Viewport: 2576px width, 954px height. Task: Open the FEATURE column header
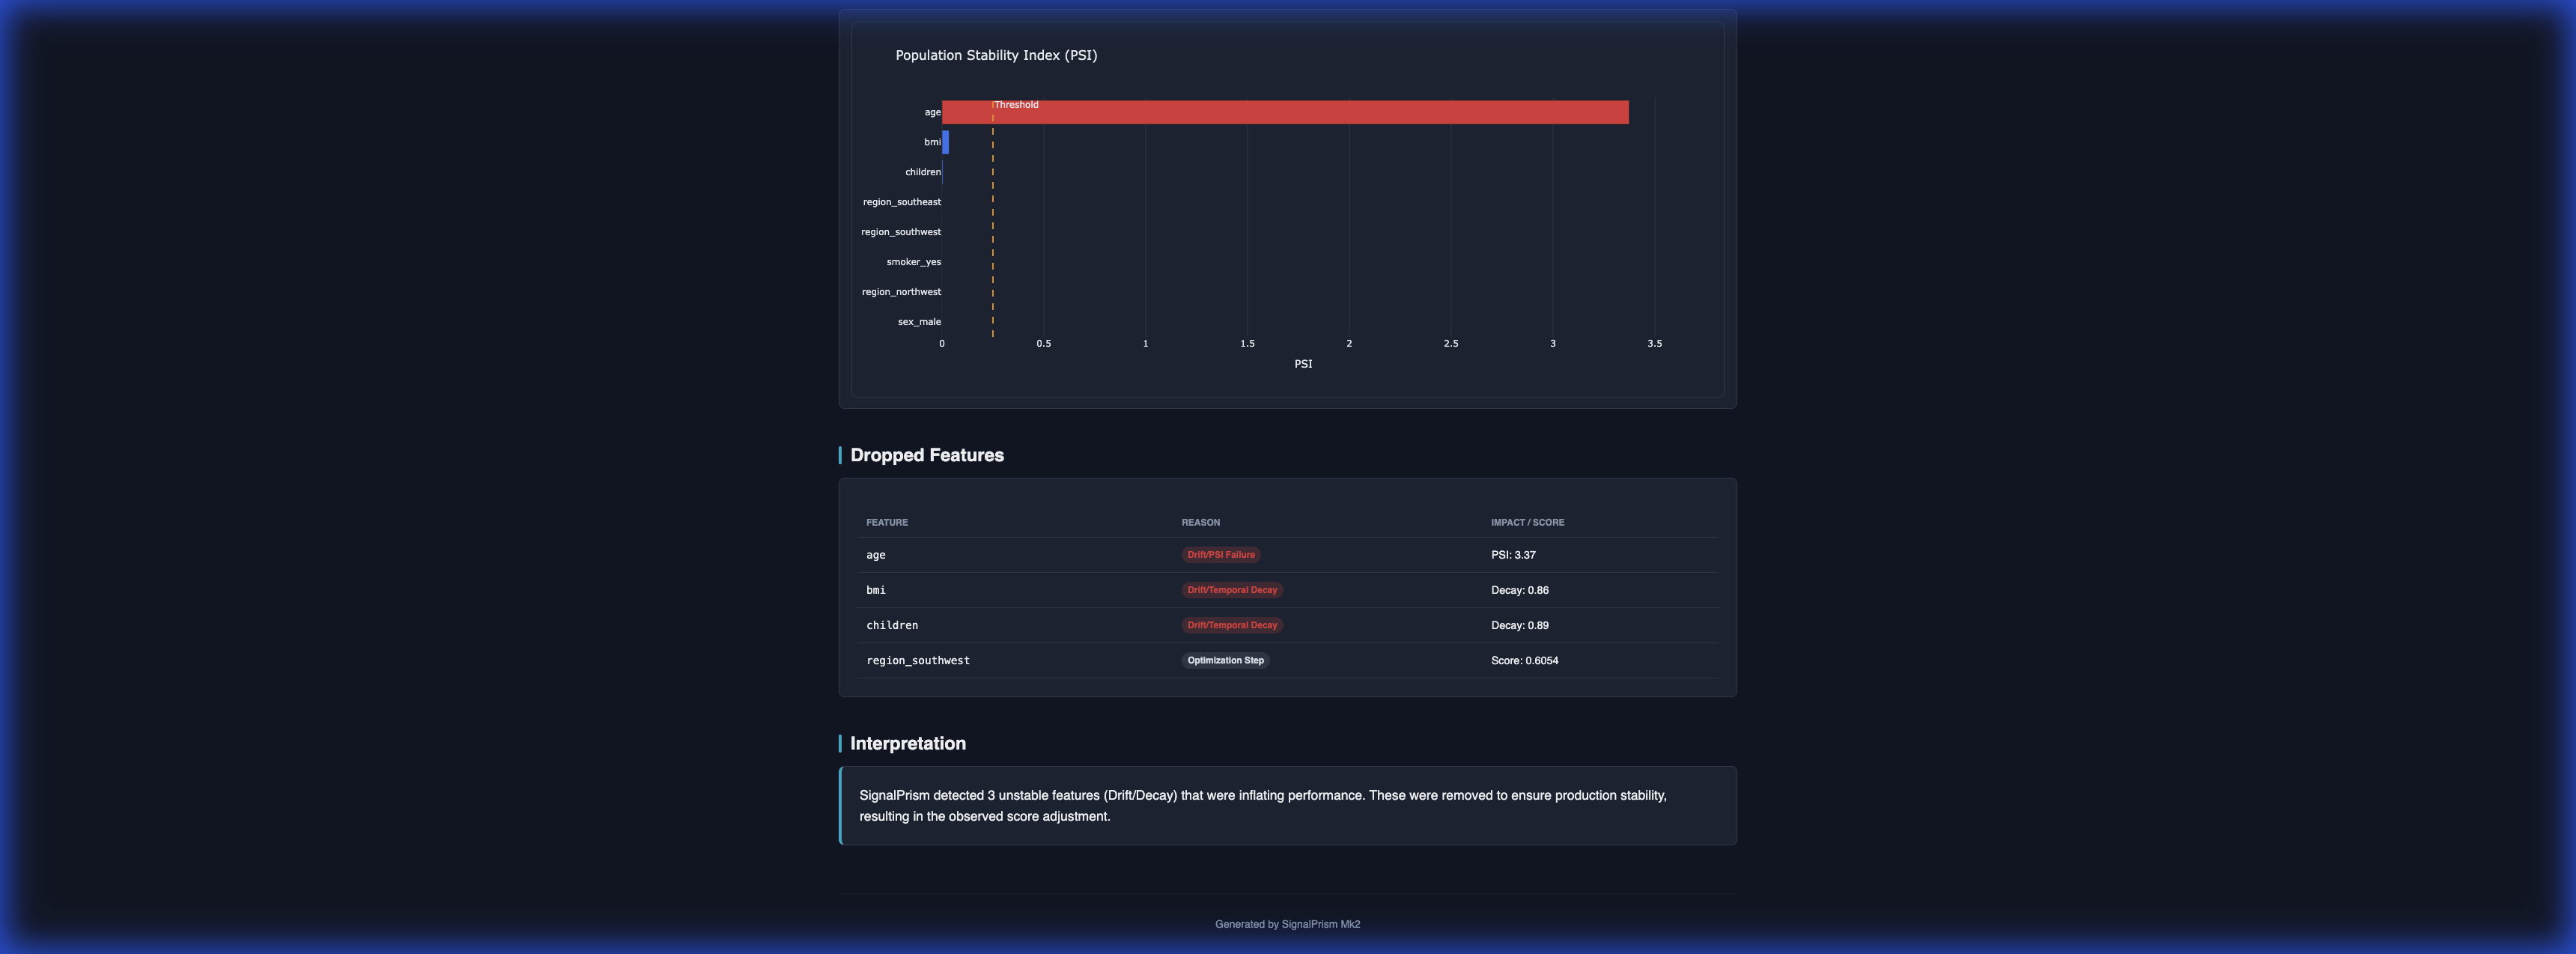887,522
